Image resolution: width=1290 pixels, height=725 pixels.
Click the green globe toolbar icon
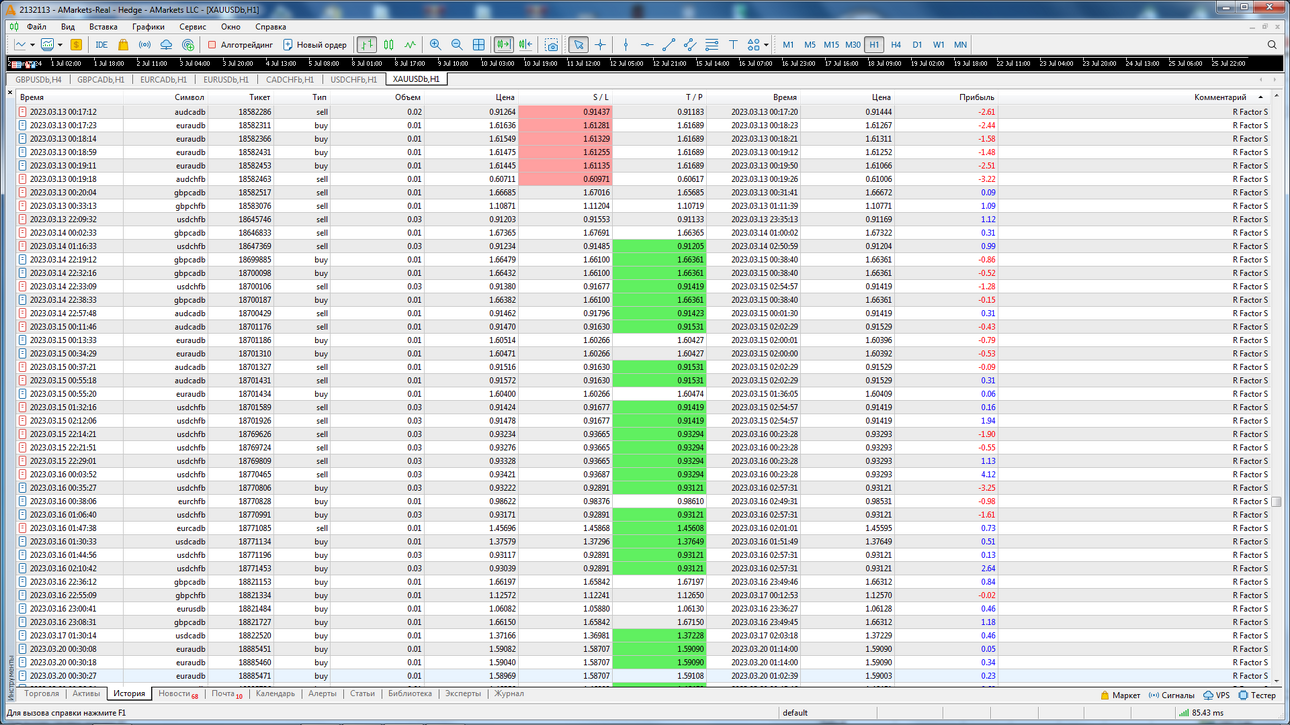tap(188, 45)
